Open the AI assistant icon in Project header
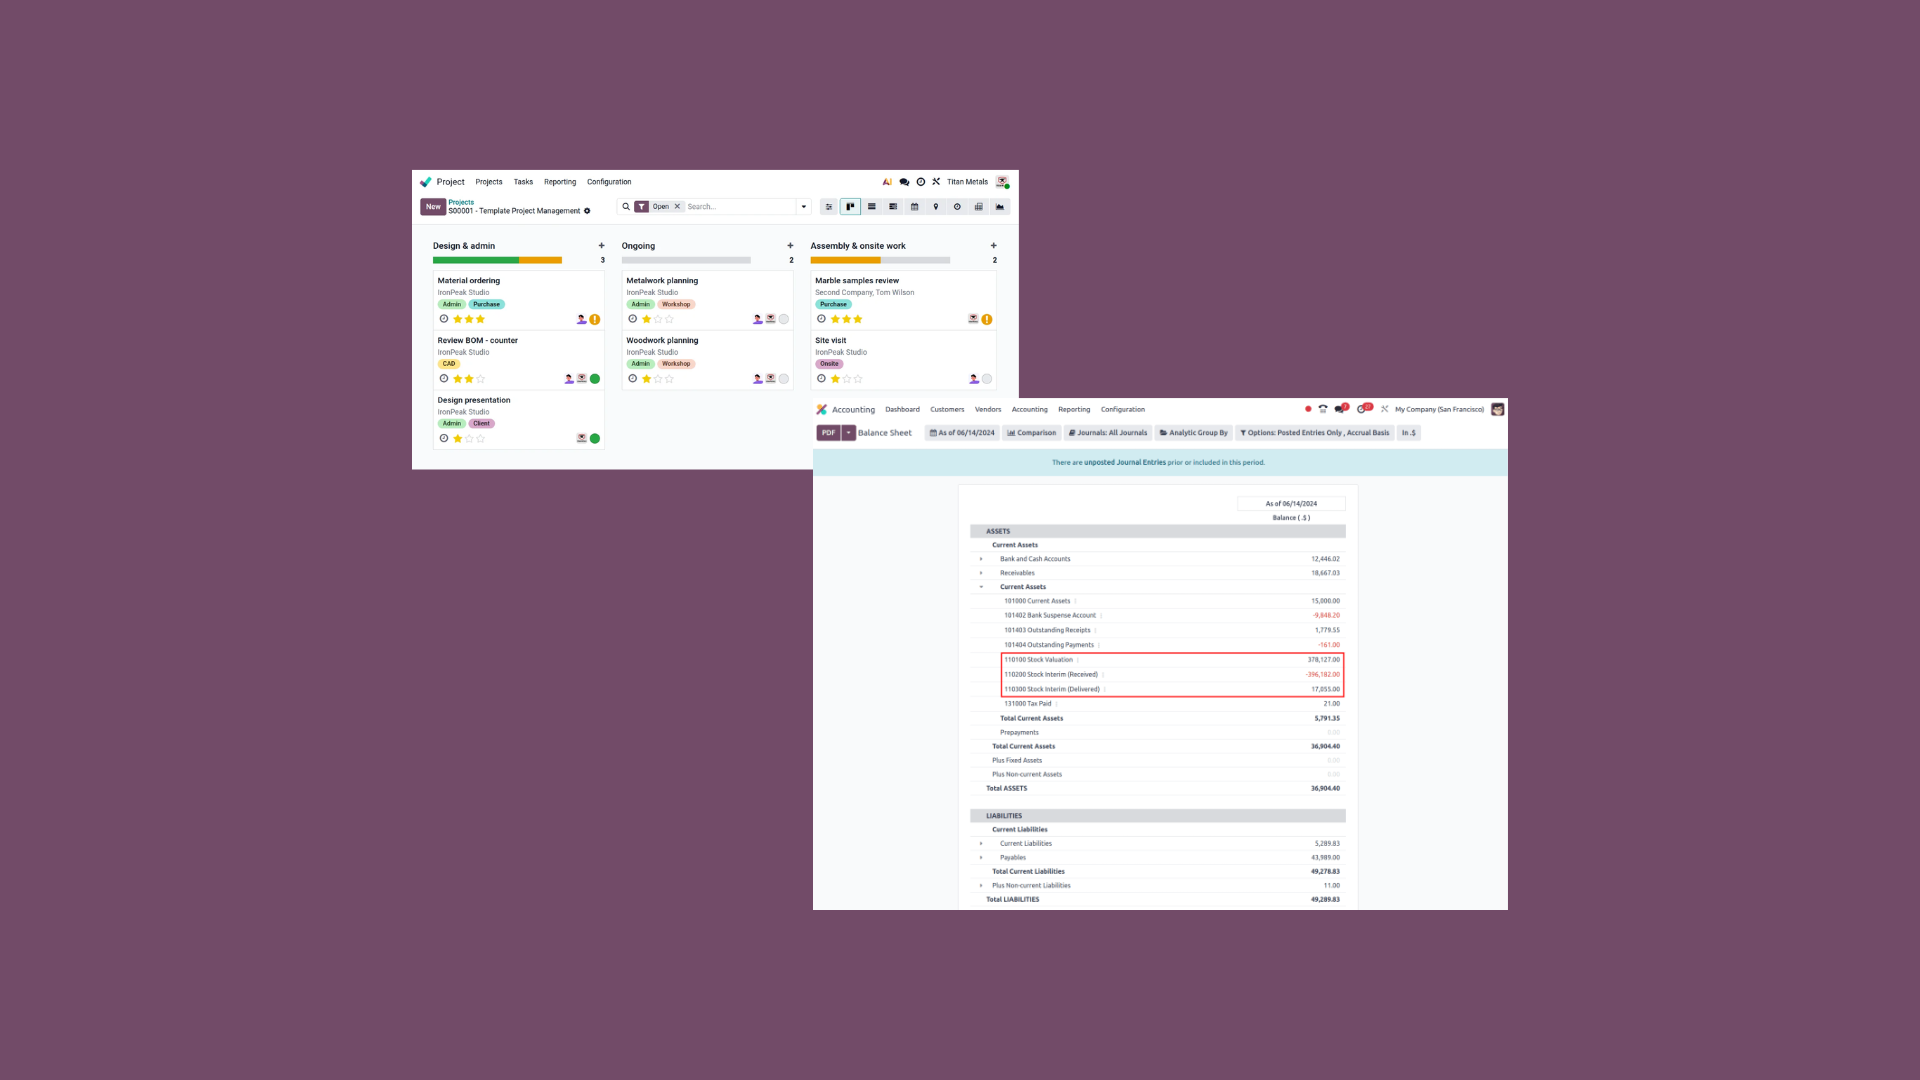1920x1080 pixels. [x=887, y=182]
